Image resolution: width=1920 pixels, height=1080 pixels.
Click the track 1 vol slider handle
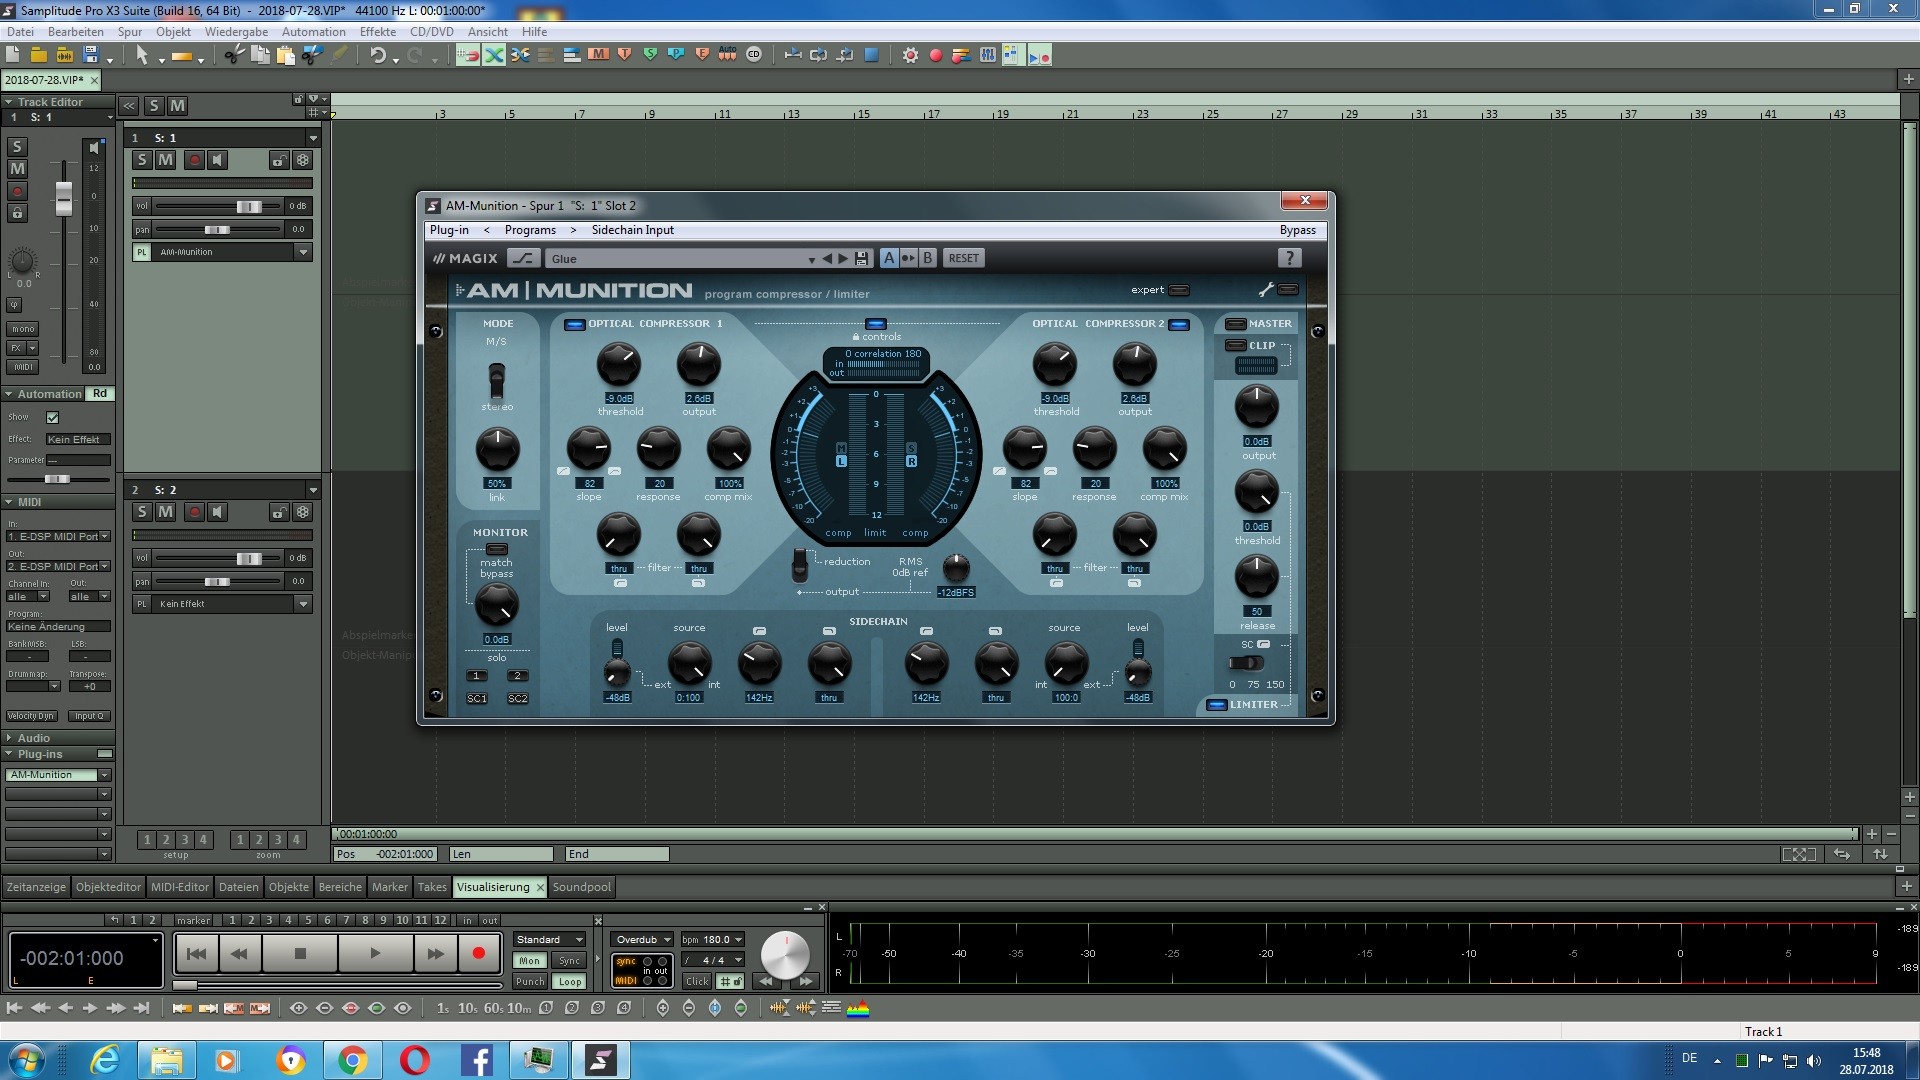click(x=248, y=206)
